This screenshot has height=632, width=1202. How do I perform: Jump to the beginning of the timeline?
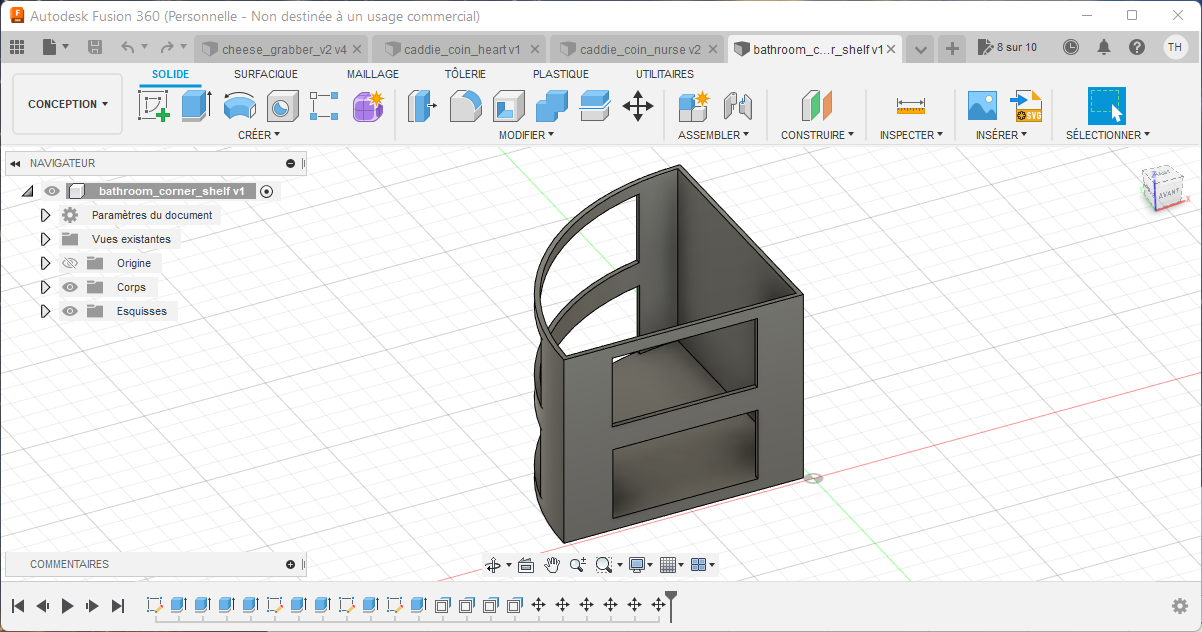18,605
